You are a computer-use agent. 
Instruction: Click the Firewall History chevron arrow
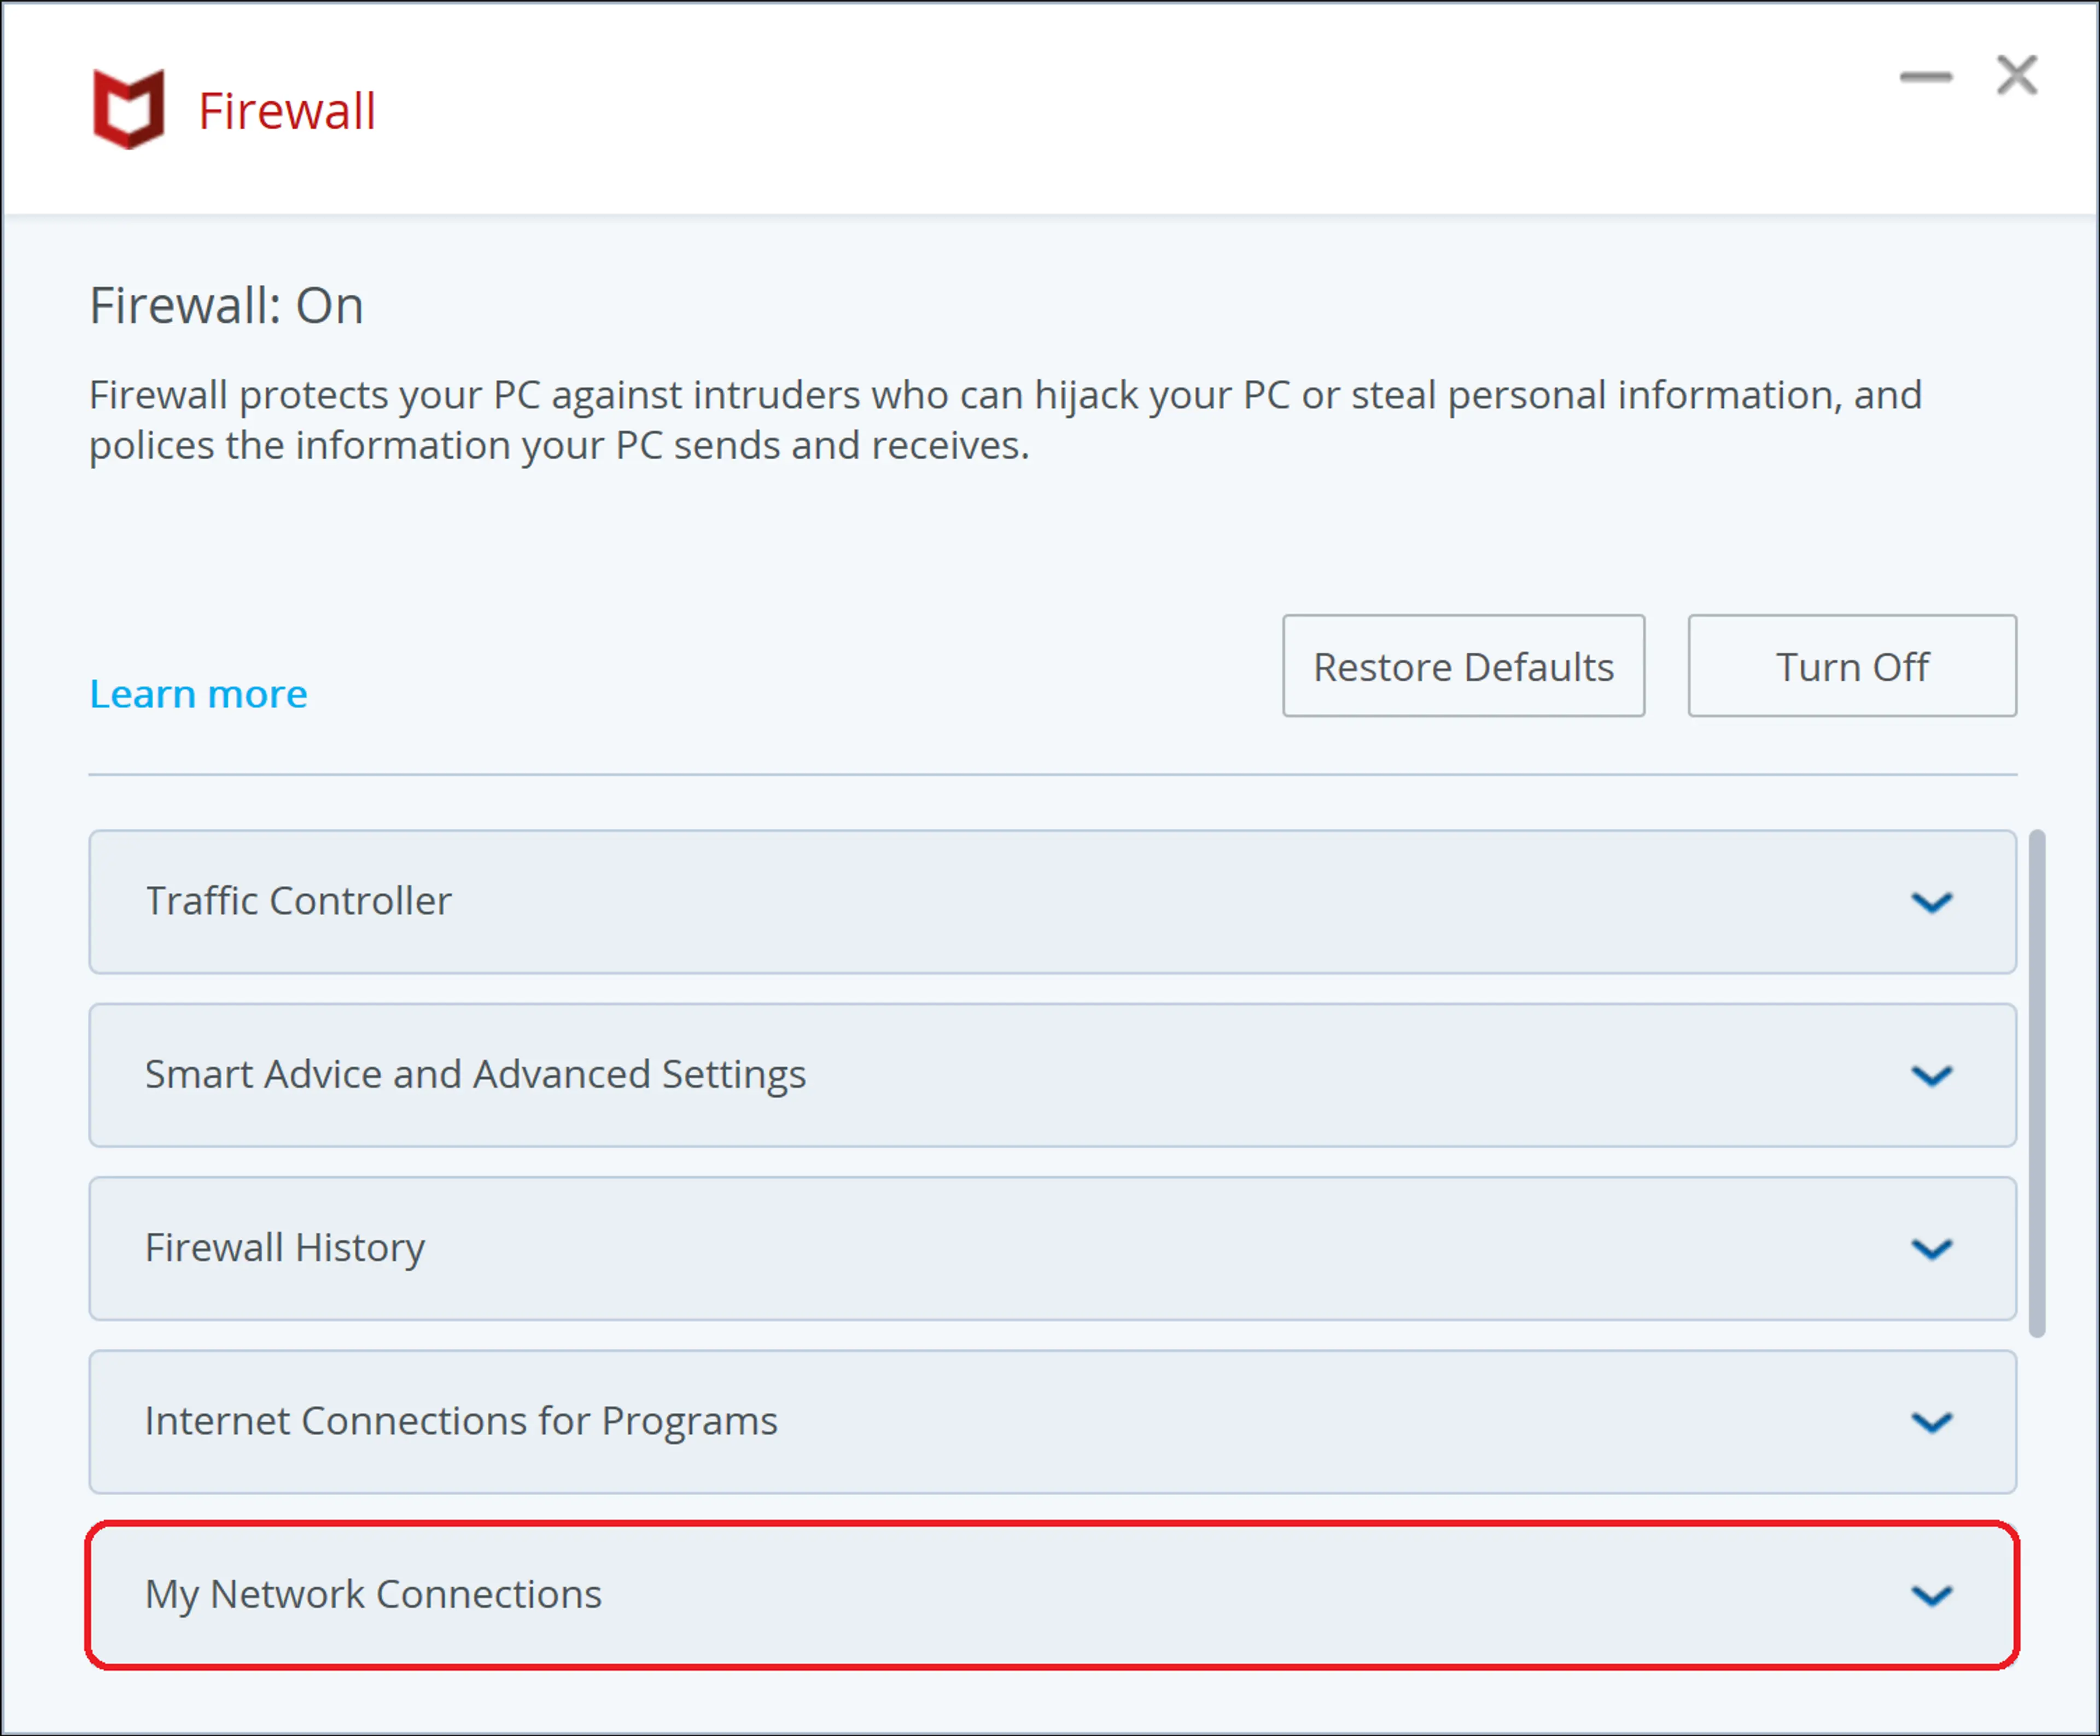tap(1931, 1249)
